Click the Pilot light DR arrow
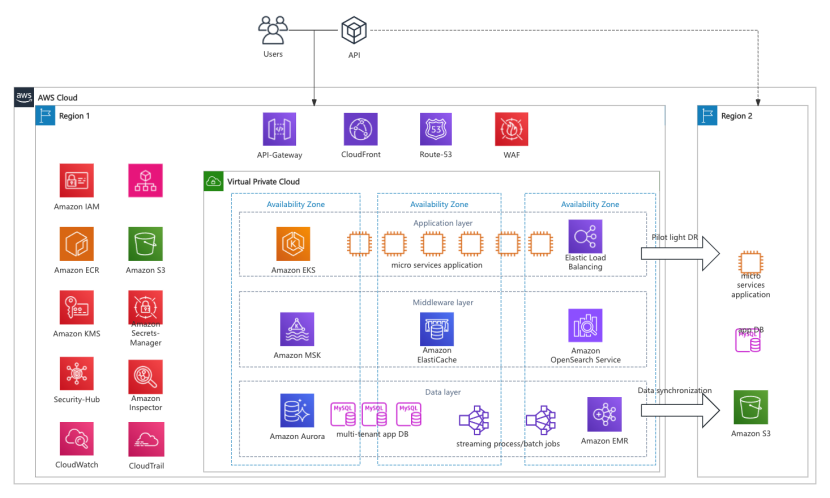The image size is (830, 498). (x=680, y=254)
